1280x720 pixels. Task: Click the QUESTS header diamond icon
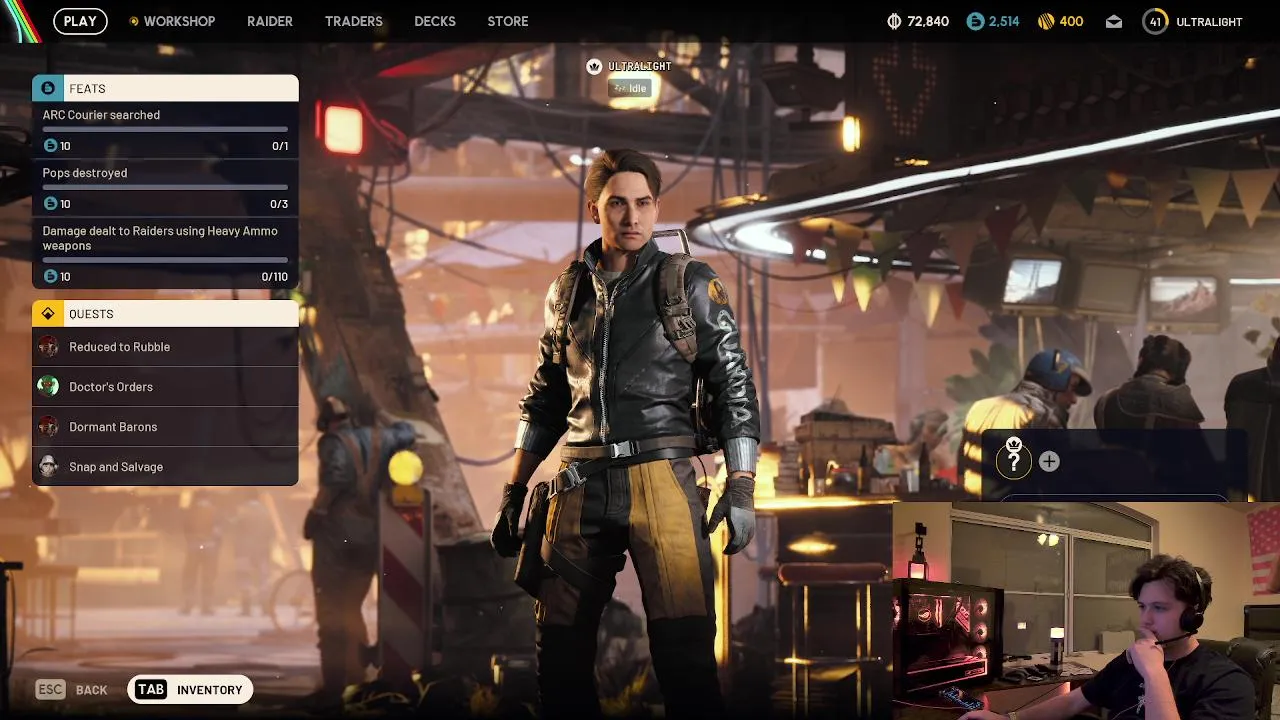tap(47, 314)
